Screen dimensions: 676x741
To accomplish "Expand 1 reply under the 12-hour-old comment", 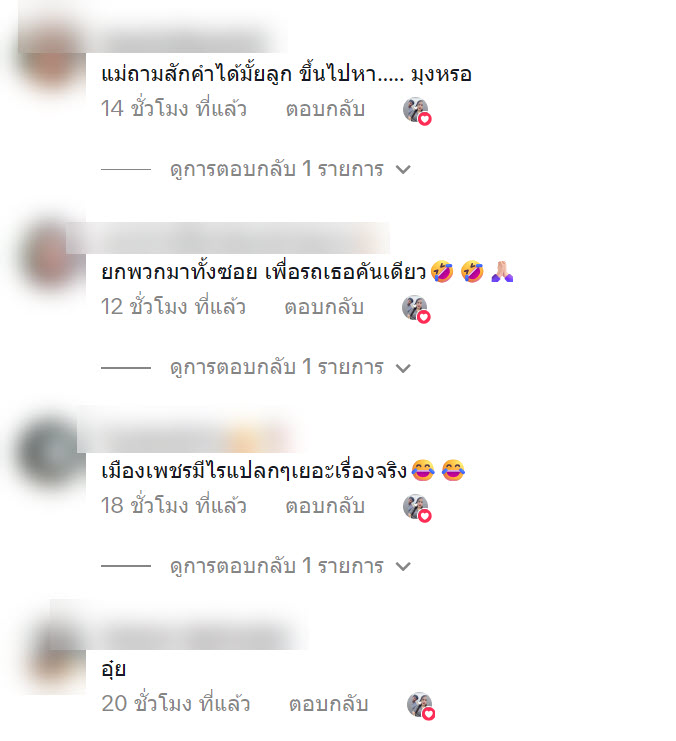I will (290, 367).
